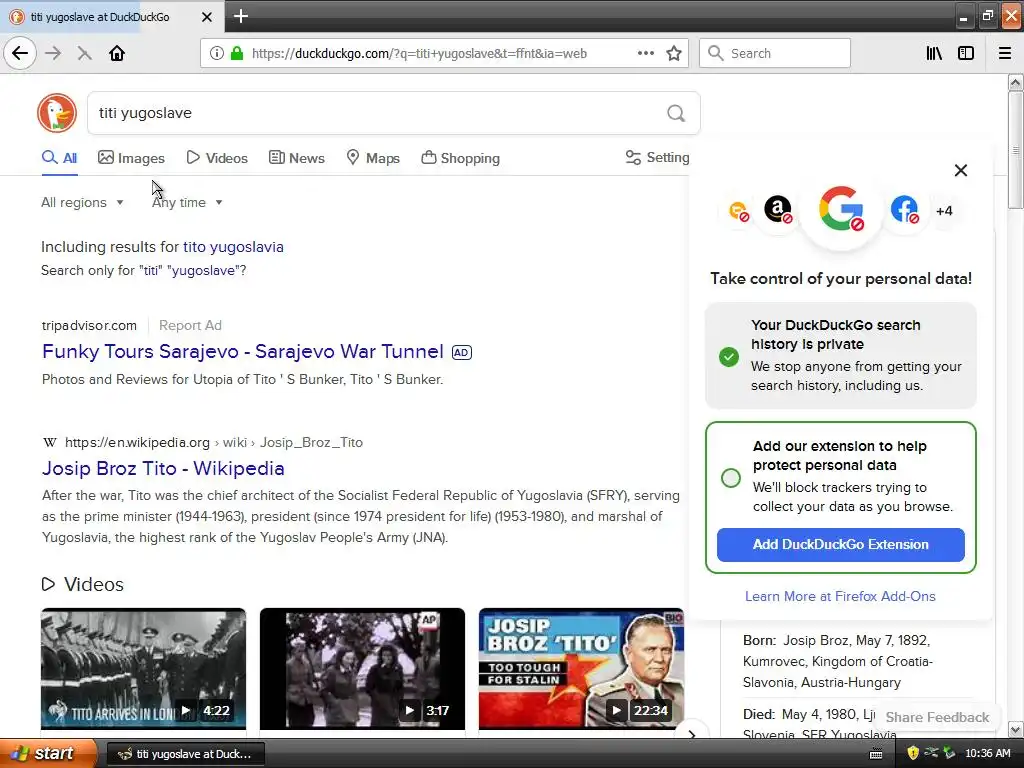
Task: Click Add DuckDuckGo Extension button
Action: (840, 545)
